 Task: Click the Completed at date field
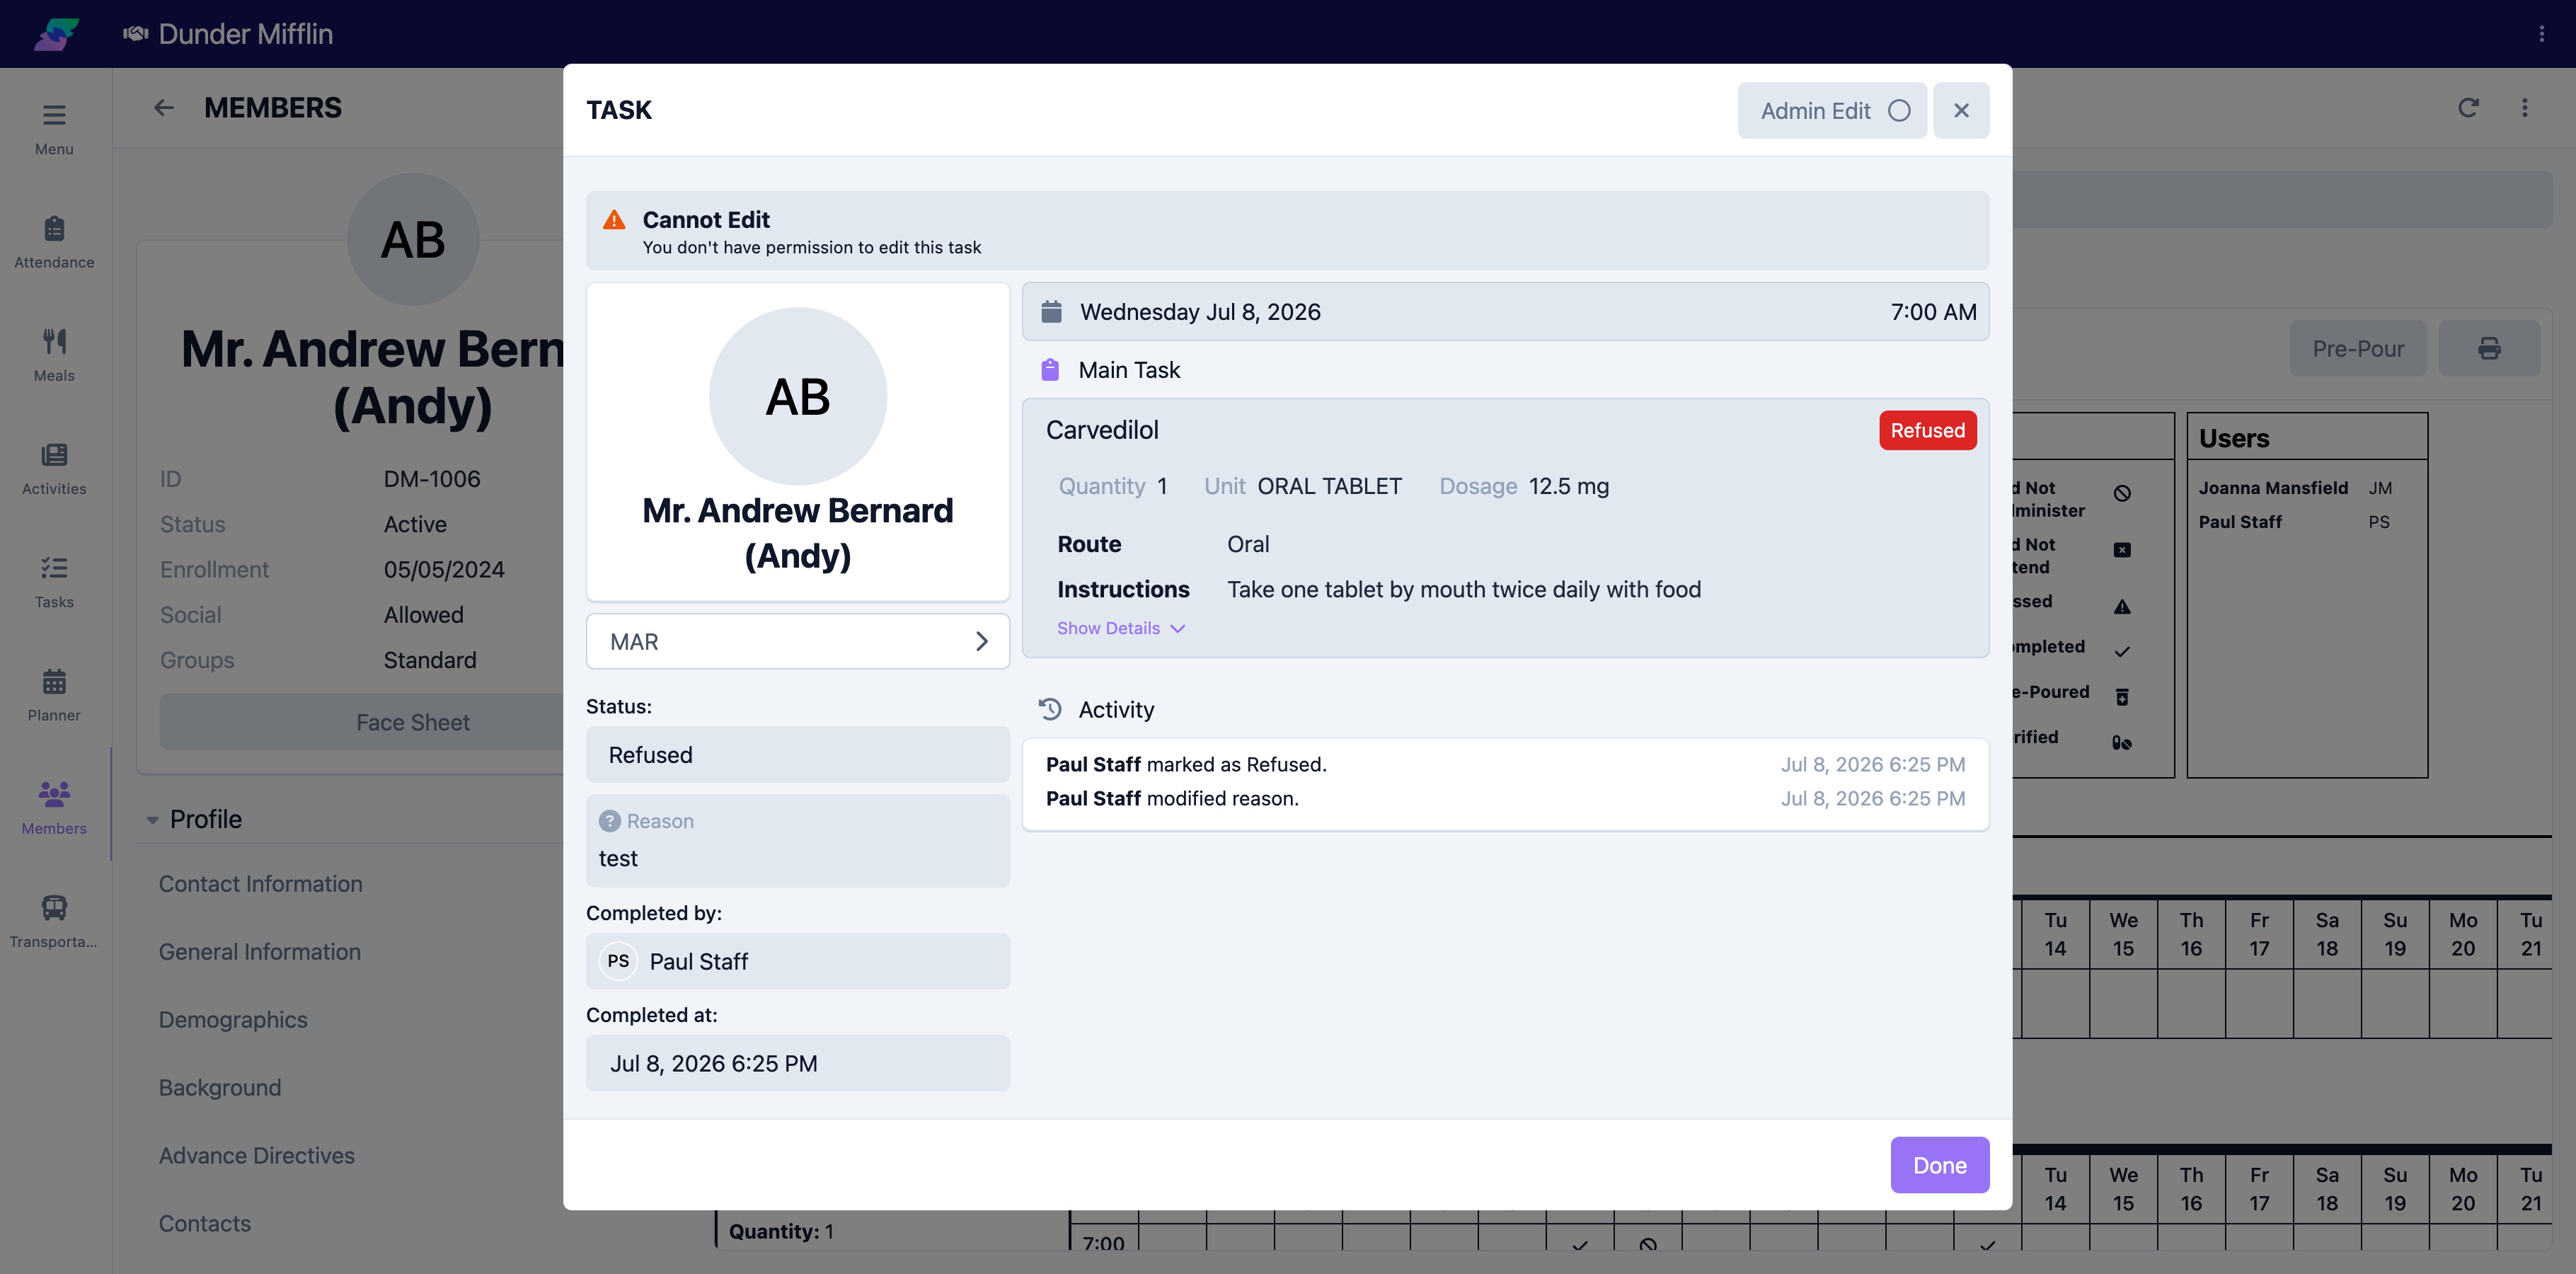797,1063
